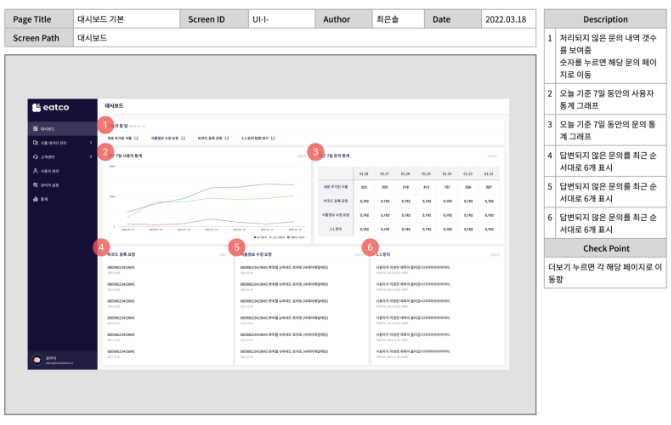Click the 대시보드 dashboard icon in sidebar
The image size is (671, 425).
tap(36, 128)
